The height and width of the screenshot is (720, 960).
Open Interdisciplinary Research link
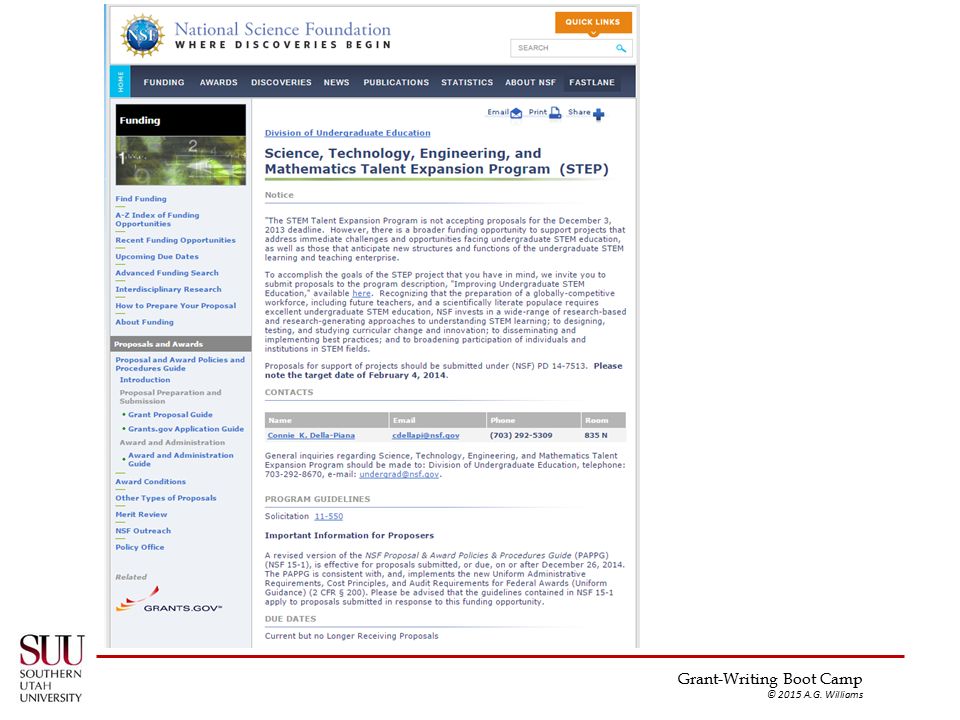point(168,289)
